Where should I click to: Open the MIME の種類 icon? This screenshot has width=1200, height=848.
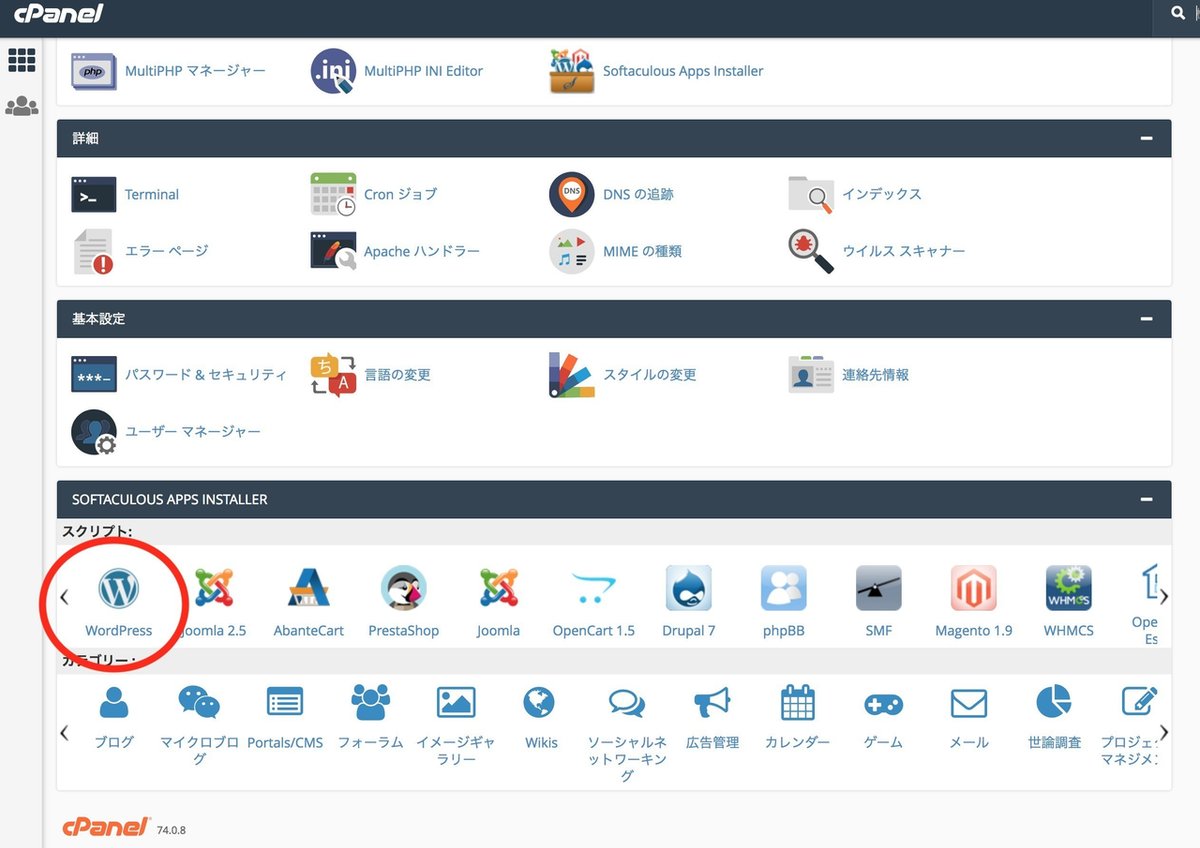[572, 251]
